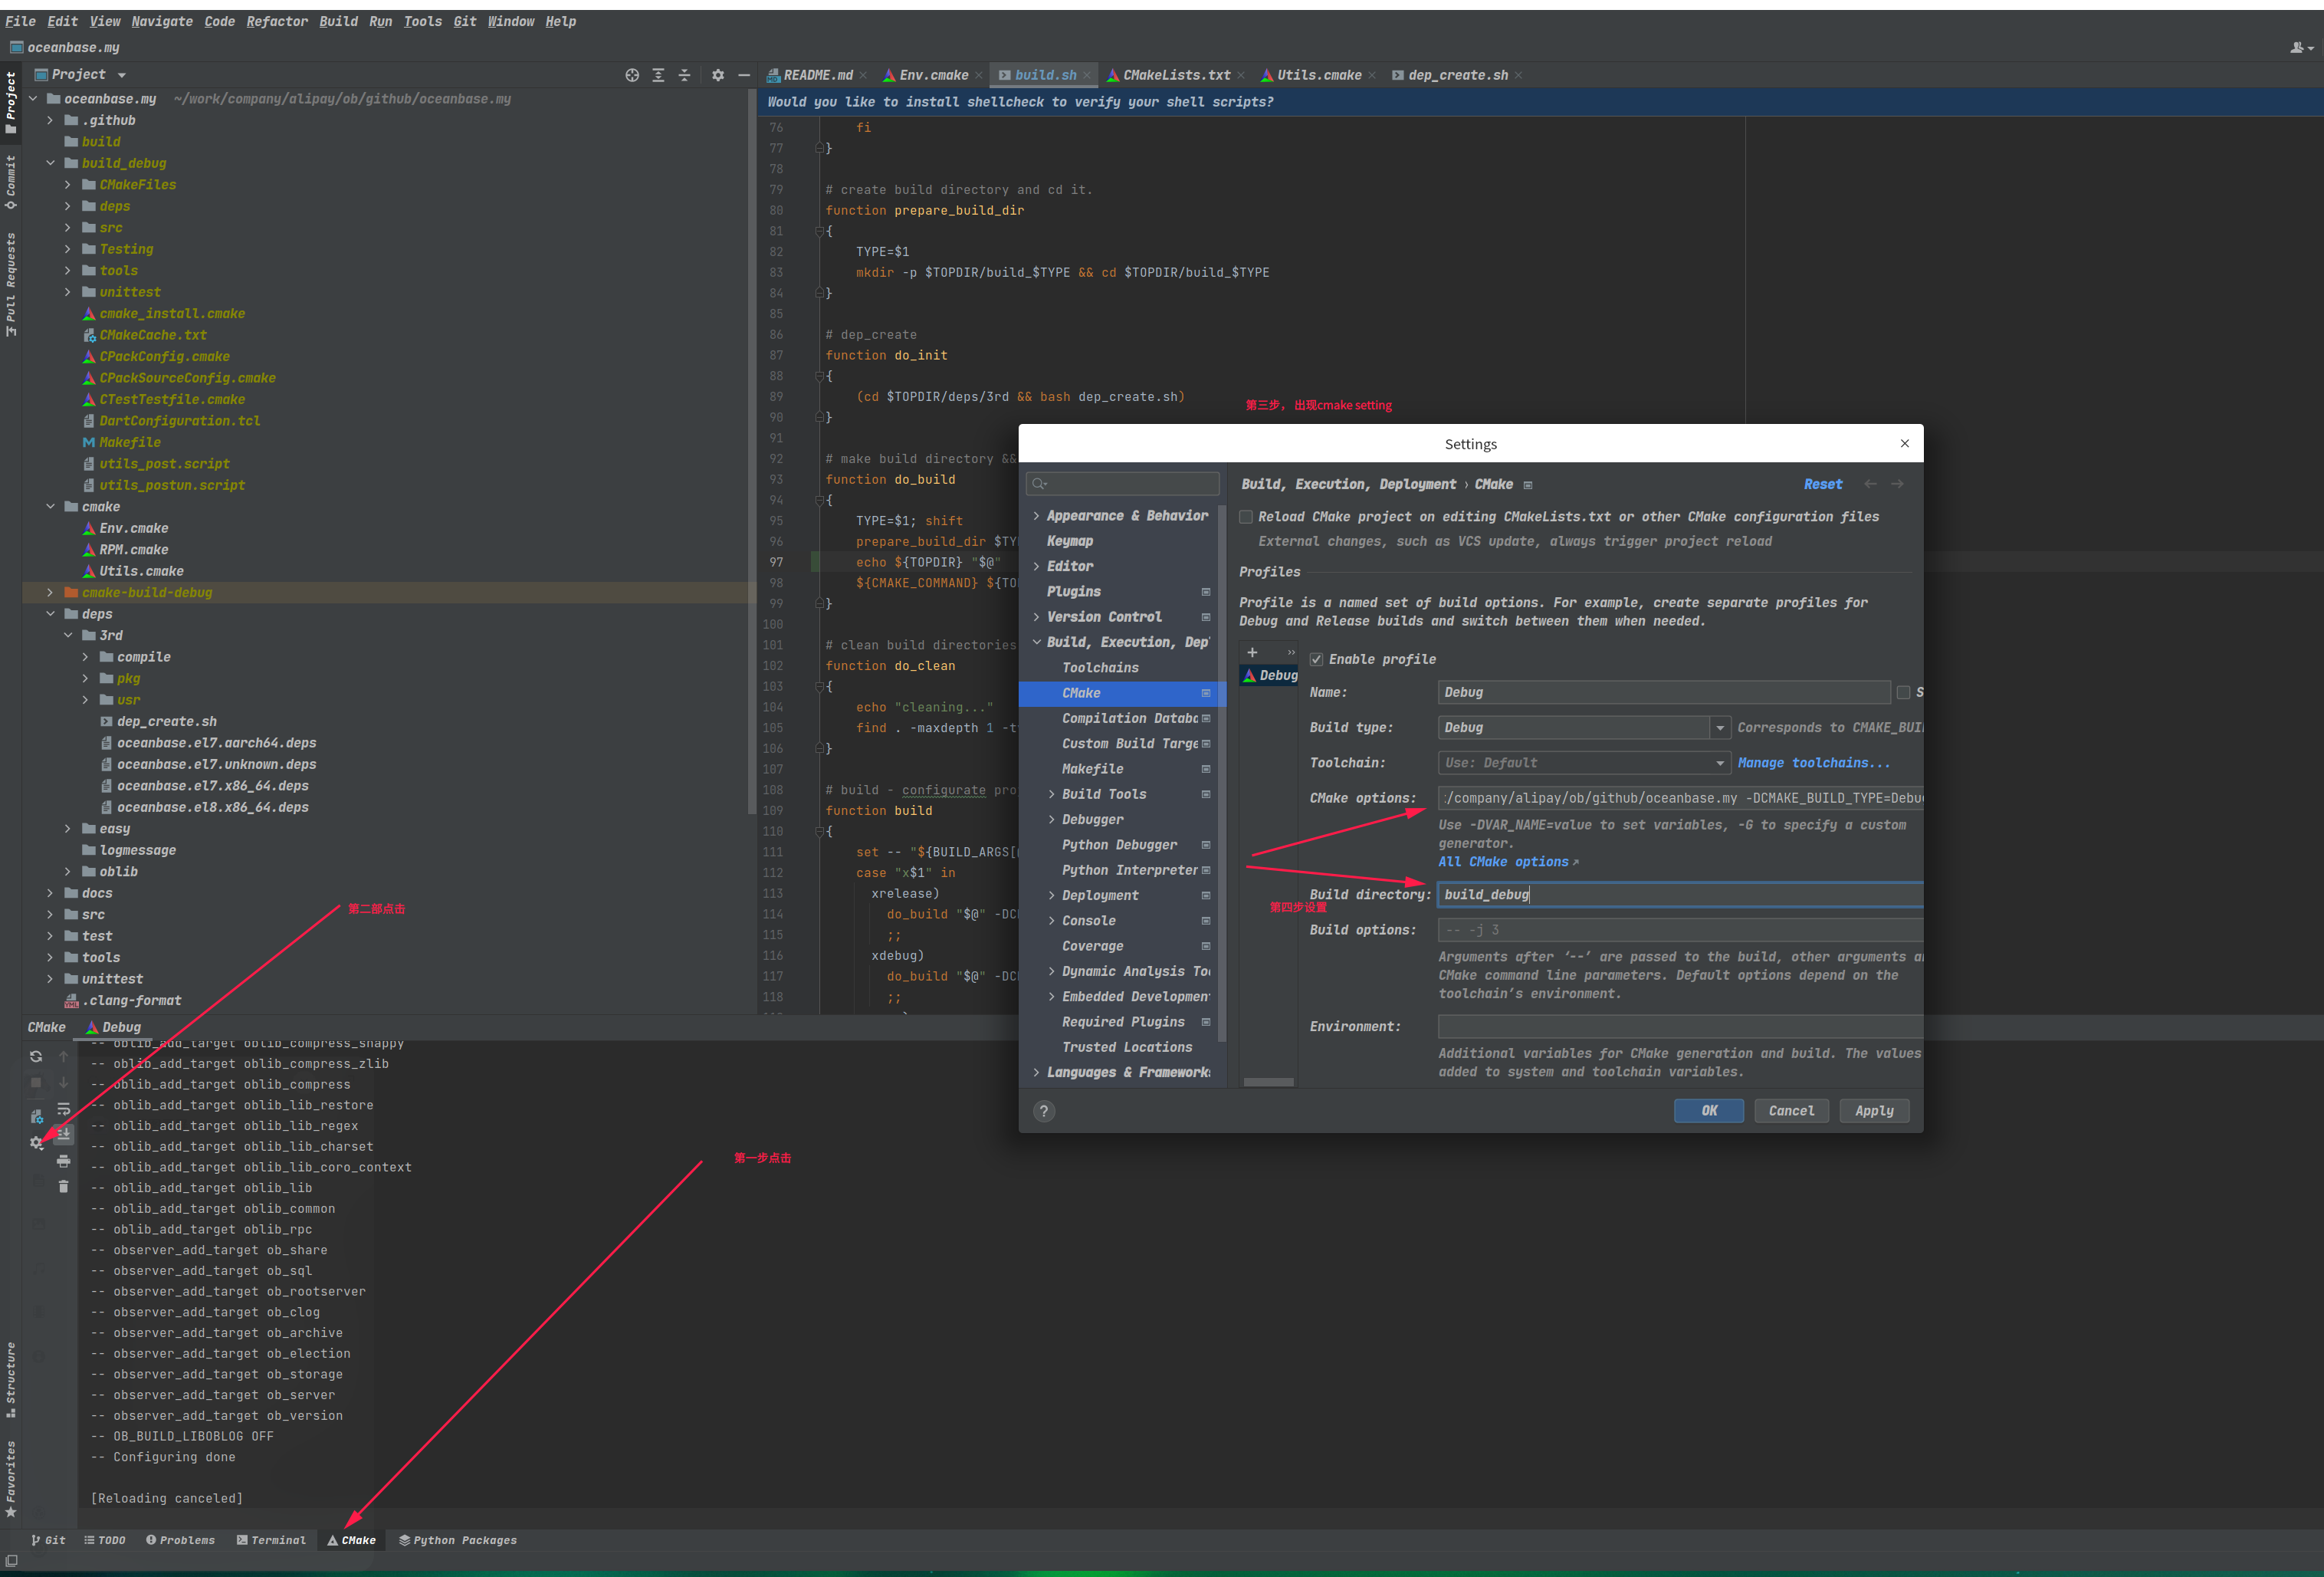Toggle scroll to end in CMake output
This screenshot has width=2324, height=1577.
[x=63, y=1134]
